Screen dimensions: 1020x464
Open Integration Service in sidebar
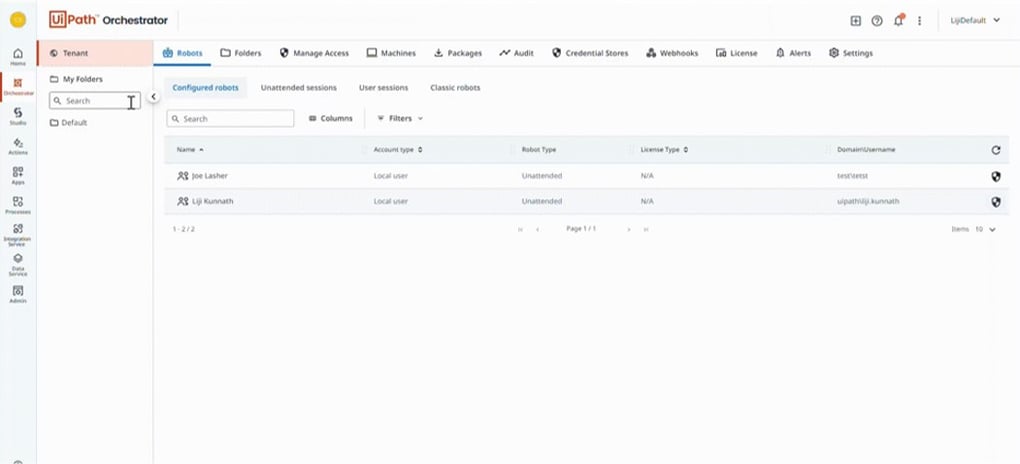click(18, 234)
